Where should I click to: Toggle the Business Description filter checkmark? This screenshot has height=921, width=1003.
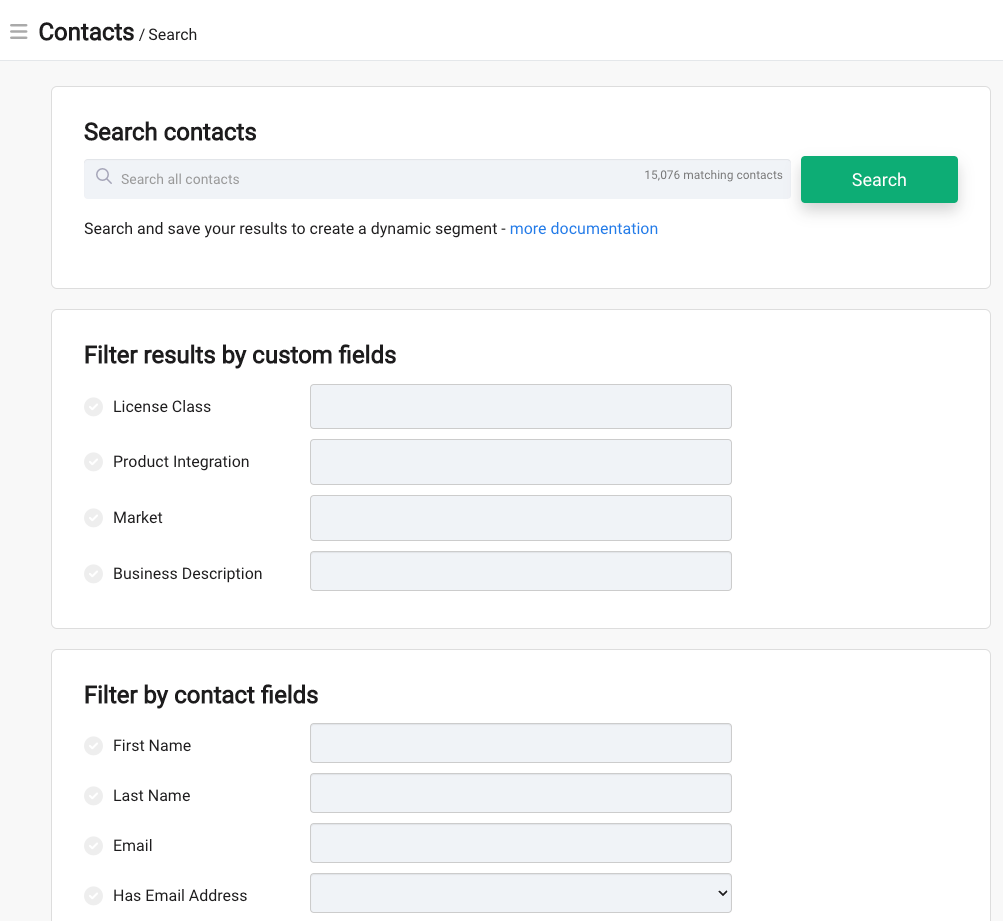click(93, 574)
